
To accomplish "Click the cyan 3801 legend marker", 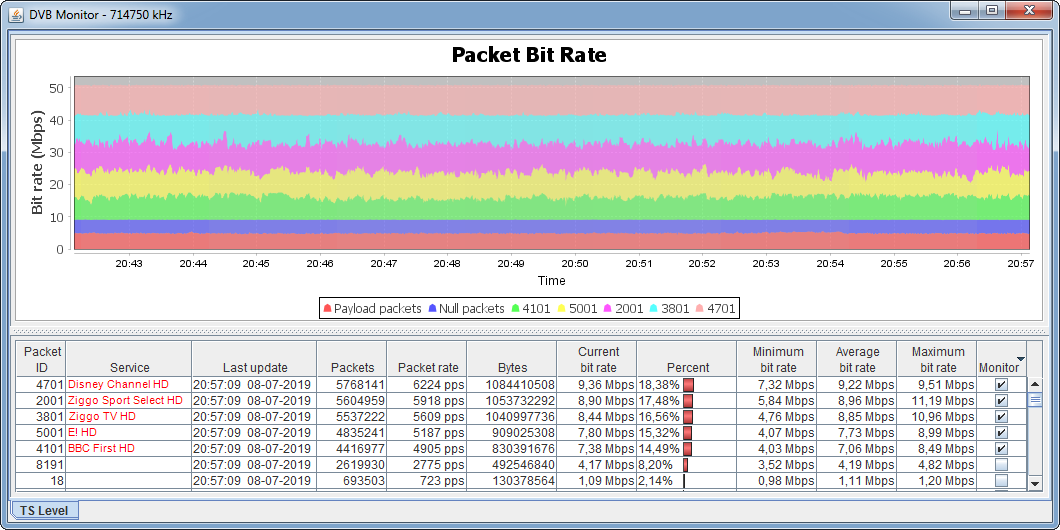I will coord(654,309).
